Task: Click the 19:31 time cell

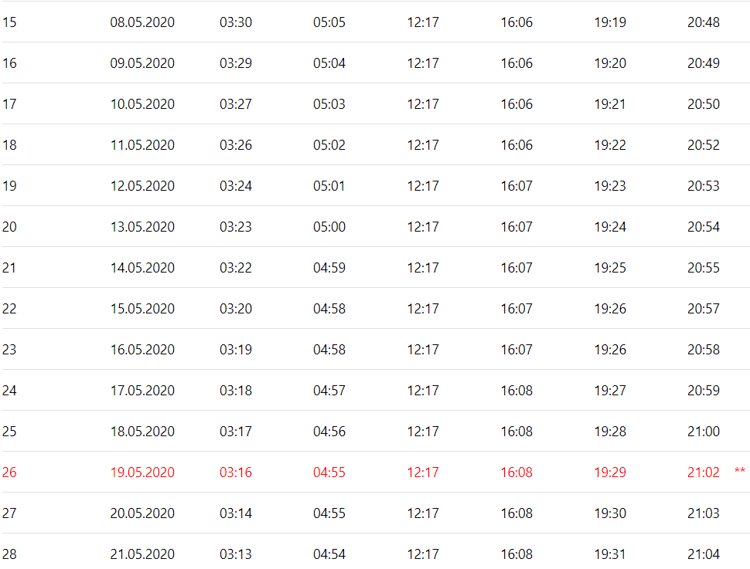Action: pyautogui.click(x=610, y=554)
